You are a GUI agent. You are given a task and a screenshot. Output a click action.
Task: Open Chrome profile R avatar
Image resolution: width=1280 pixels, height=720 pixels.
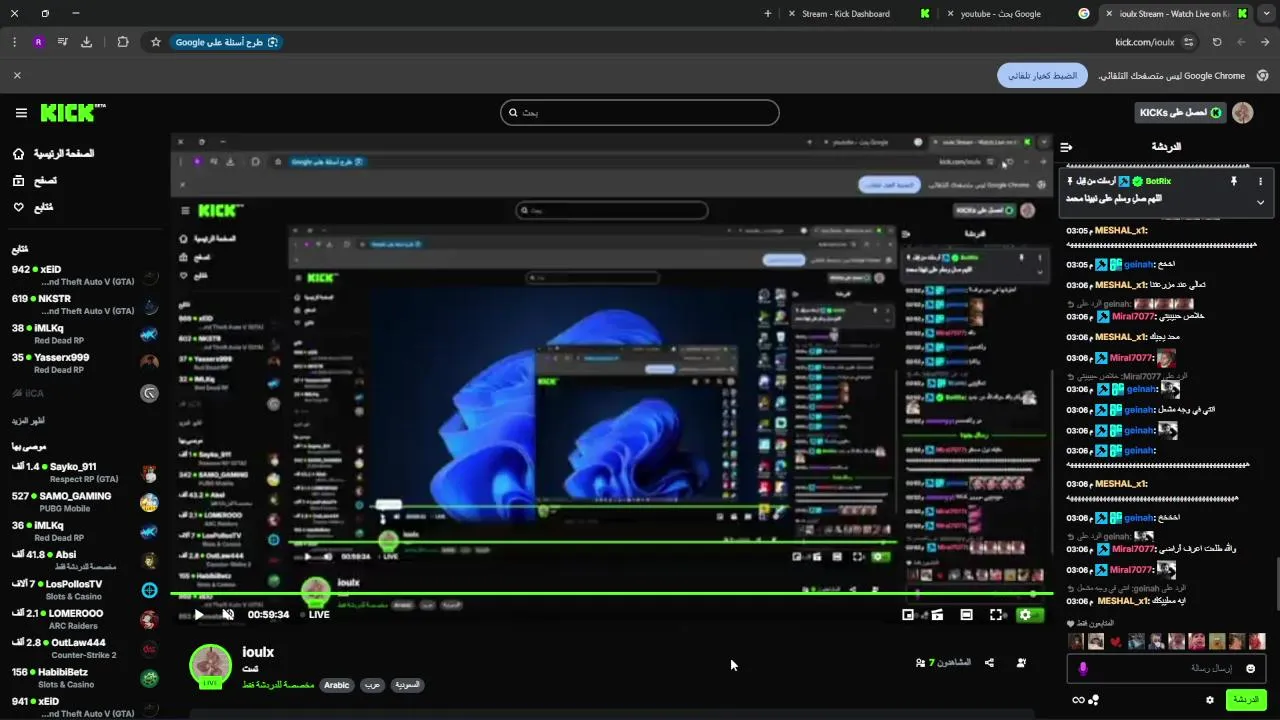(x=38, y=42)
